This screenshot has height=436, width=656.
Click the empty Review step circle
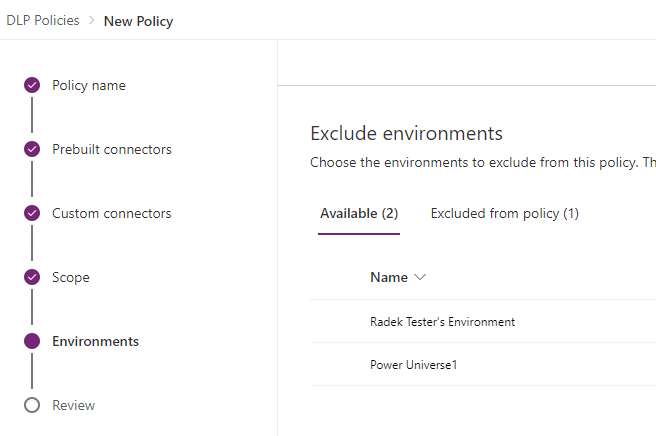click(32, 405)
